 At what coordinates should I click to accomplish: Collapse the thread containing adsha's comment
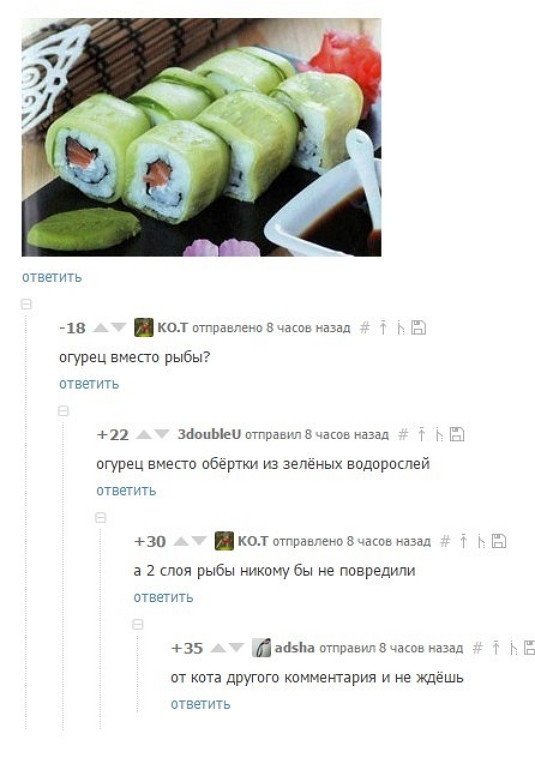point(138,625)
